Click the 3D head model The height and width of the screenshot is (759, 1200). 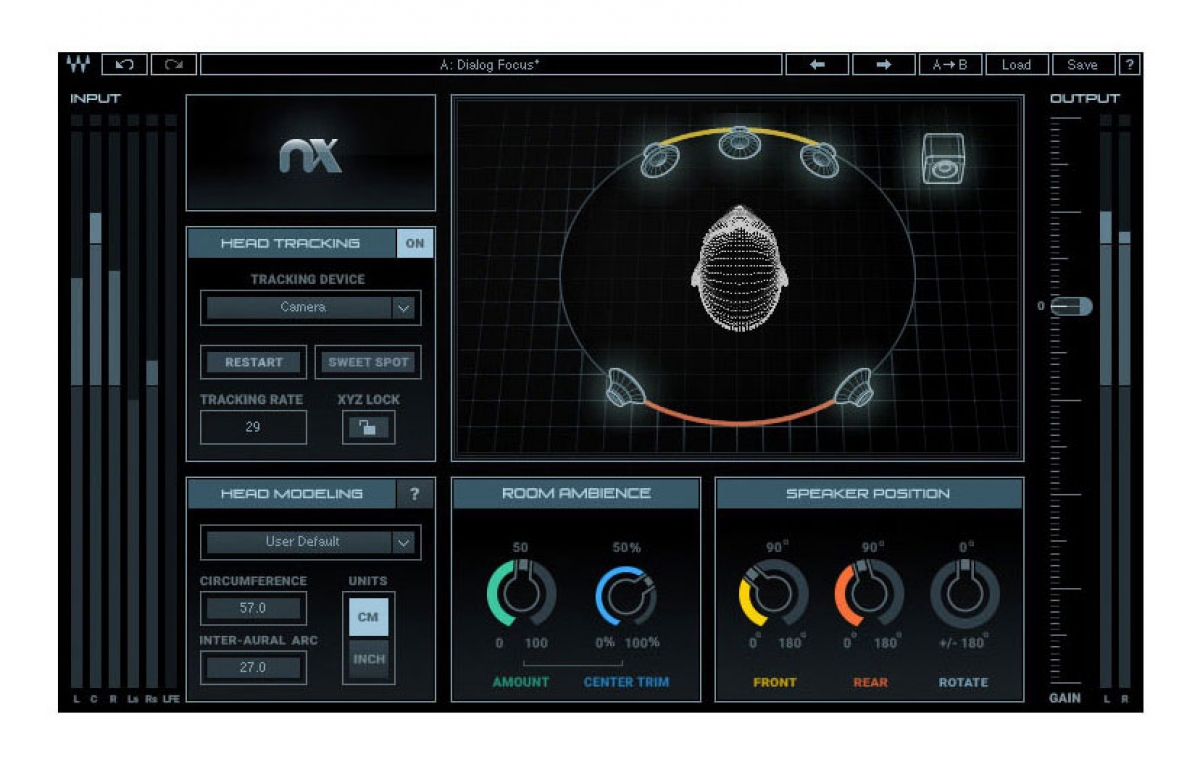click(x=738, y=269)
